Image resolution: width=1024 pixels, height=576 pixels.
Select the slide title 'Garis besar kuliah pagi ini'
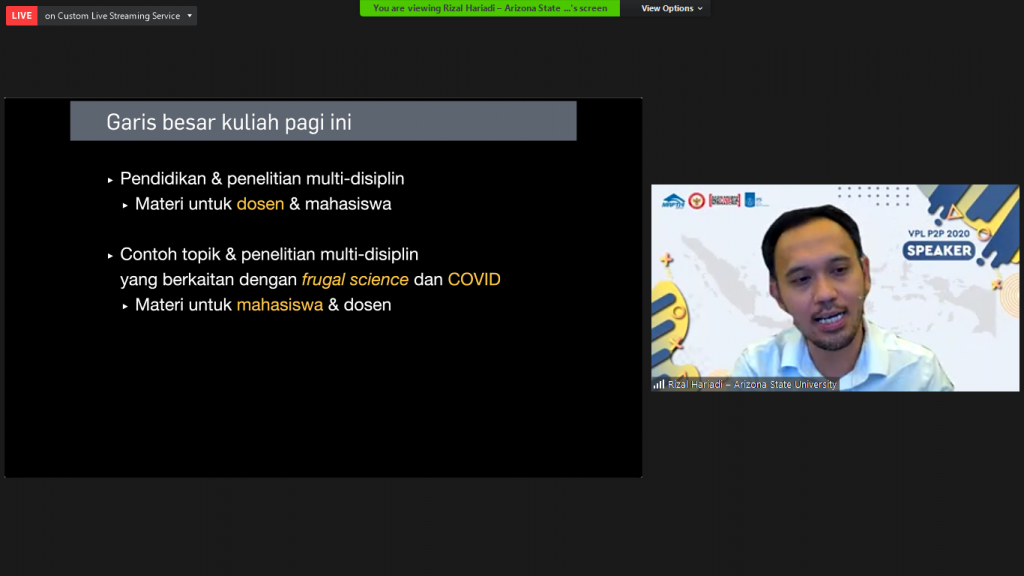[229, 122]
